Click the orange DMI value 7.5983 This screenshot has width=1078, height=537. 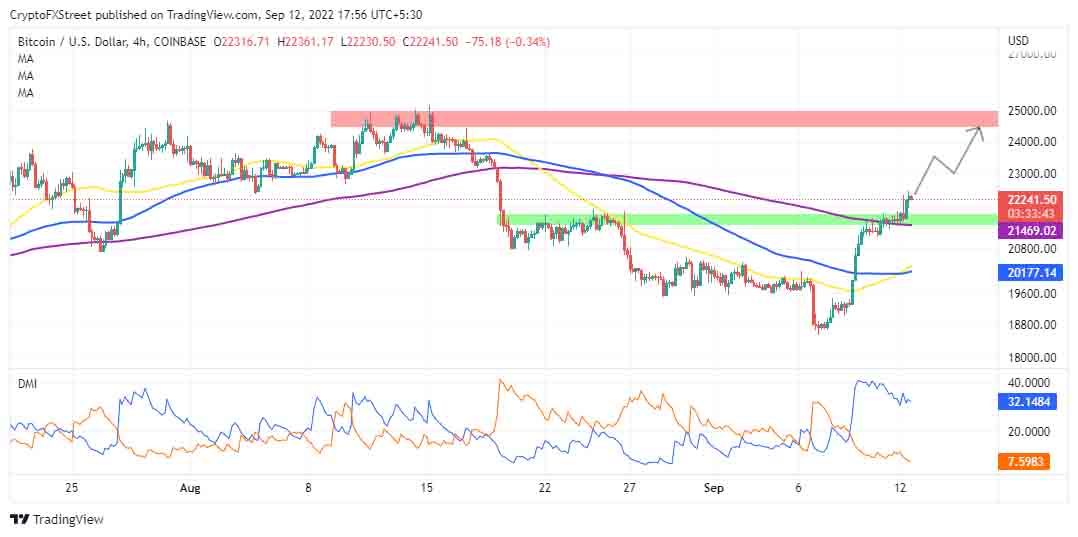[x=1024, y=461]
